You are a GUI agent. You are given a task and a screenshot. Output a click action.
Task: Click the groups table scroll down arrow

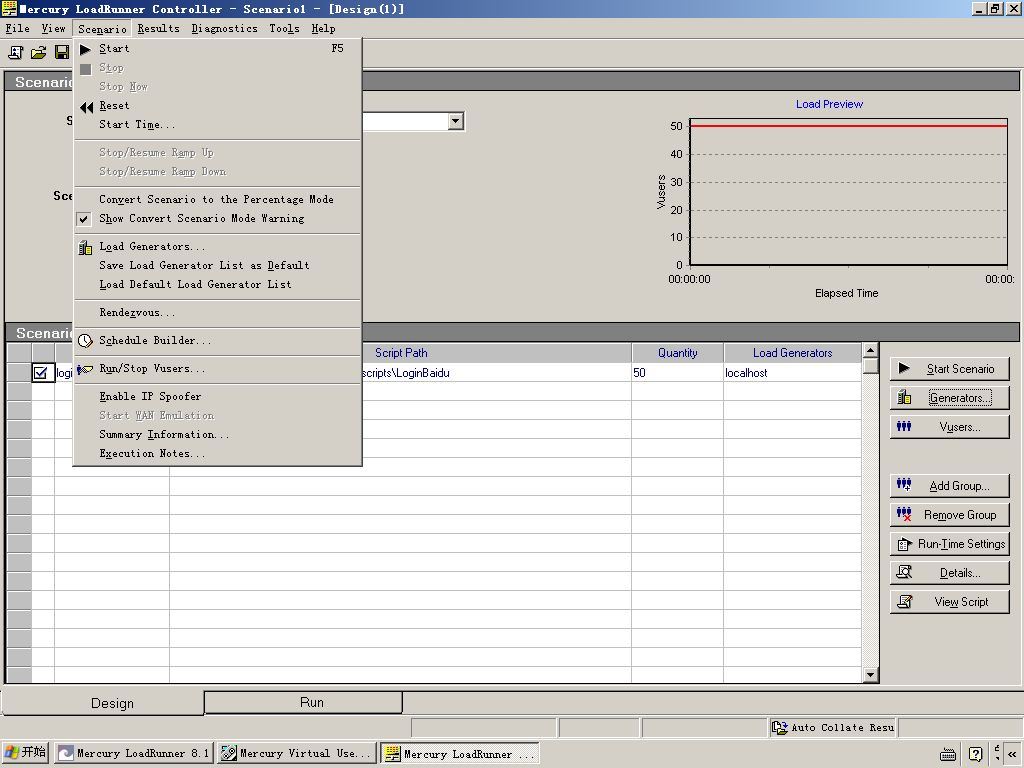pyautogui.click(x=870, y=675)
